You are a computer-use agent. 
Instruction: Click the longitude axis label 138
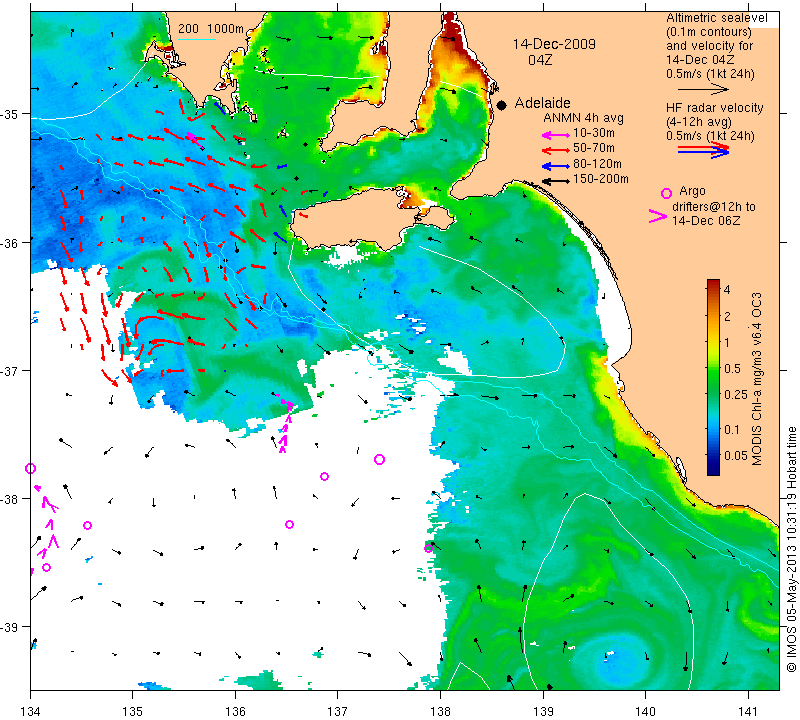point(440,710)
